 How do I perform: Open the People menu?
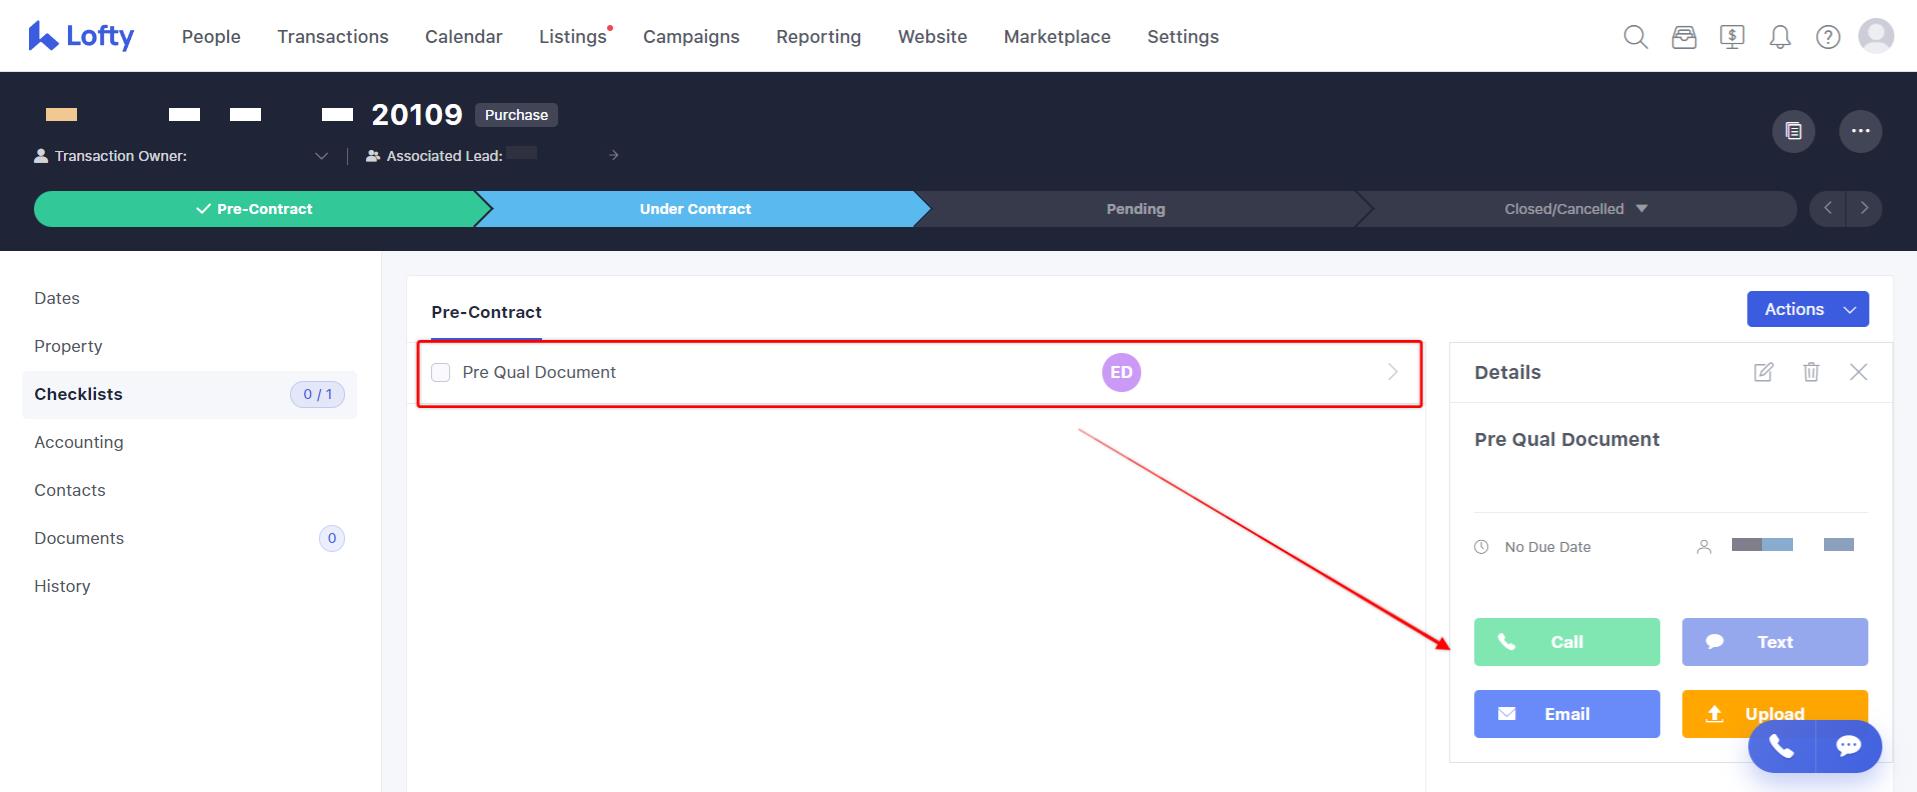(211, 37)
